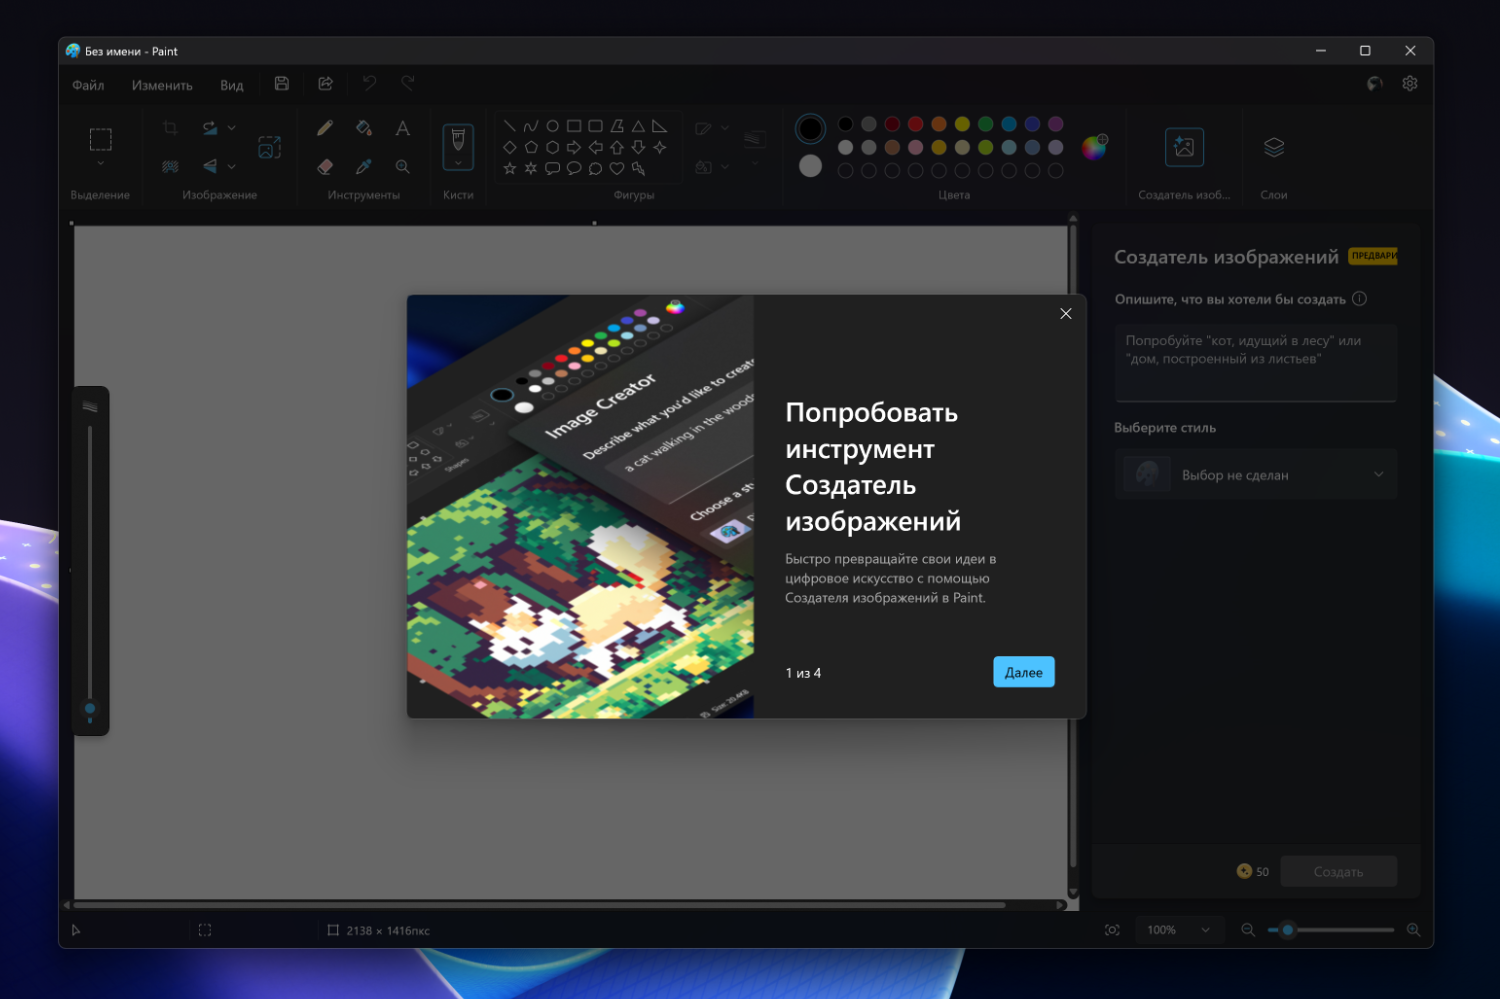Pick the Fill bucket tool

coord(364,128)
